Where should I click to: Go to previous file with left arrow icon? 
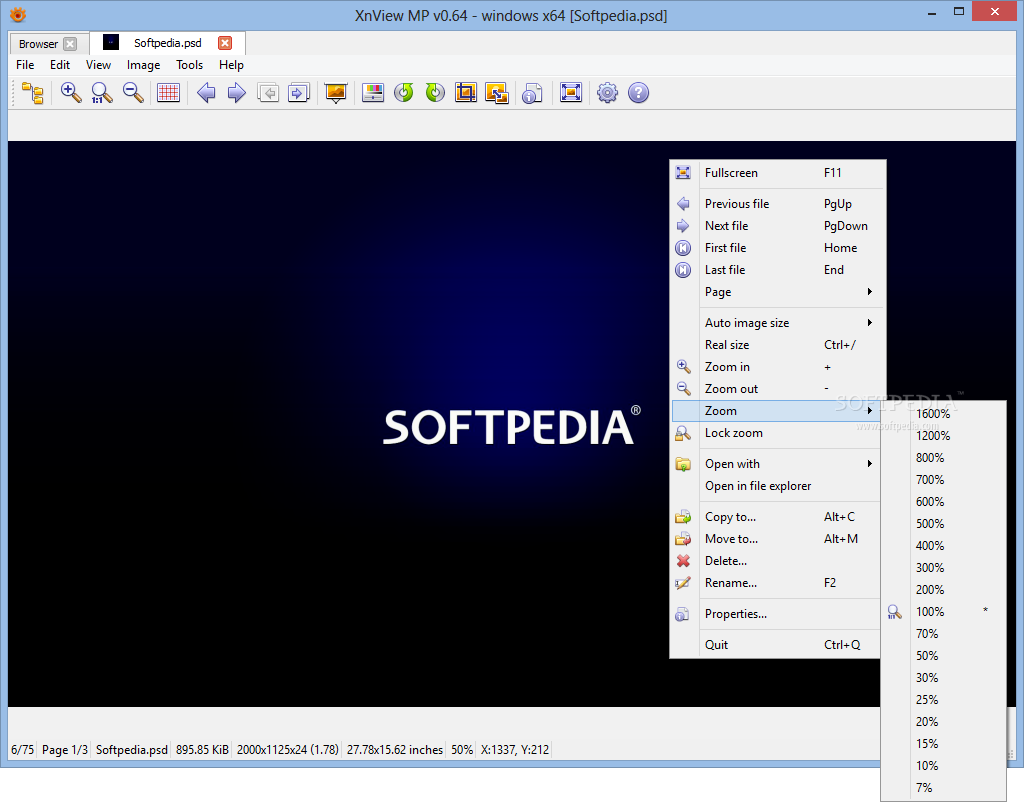206,93
